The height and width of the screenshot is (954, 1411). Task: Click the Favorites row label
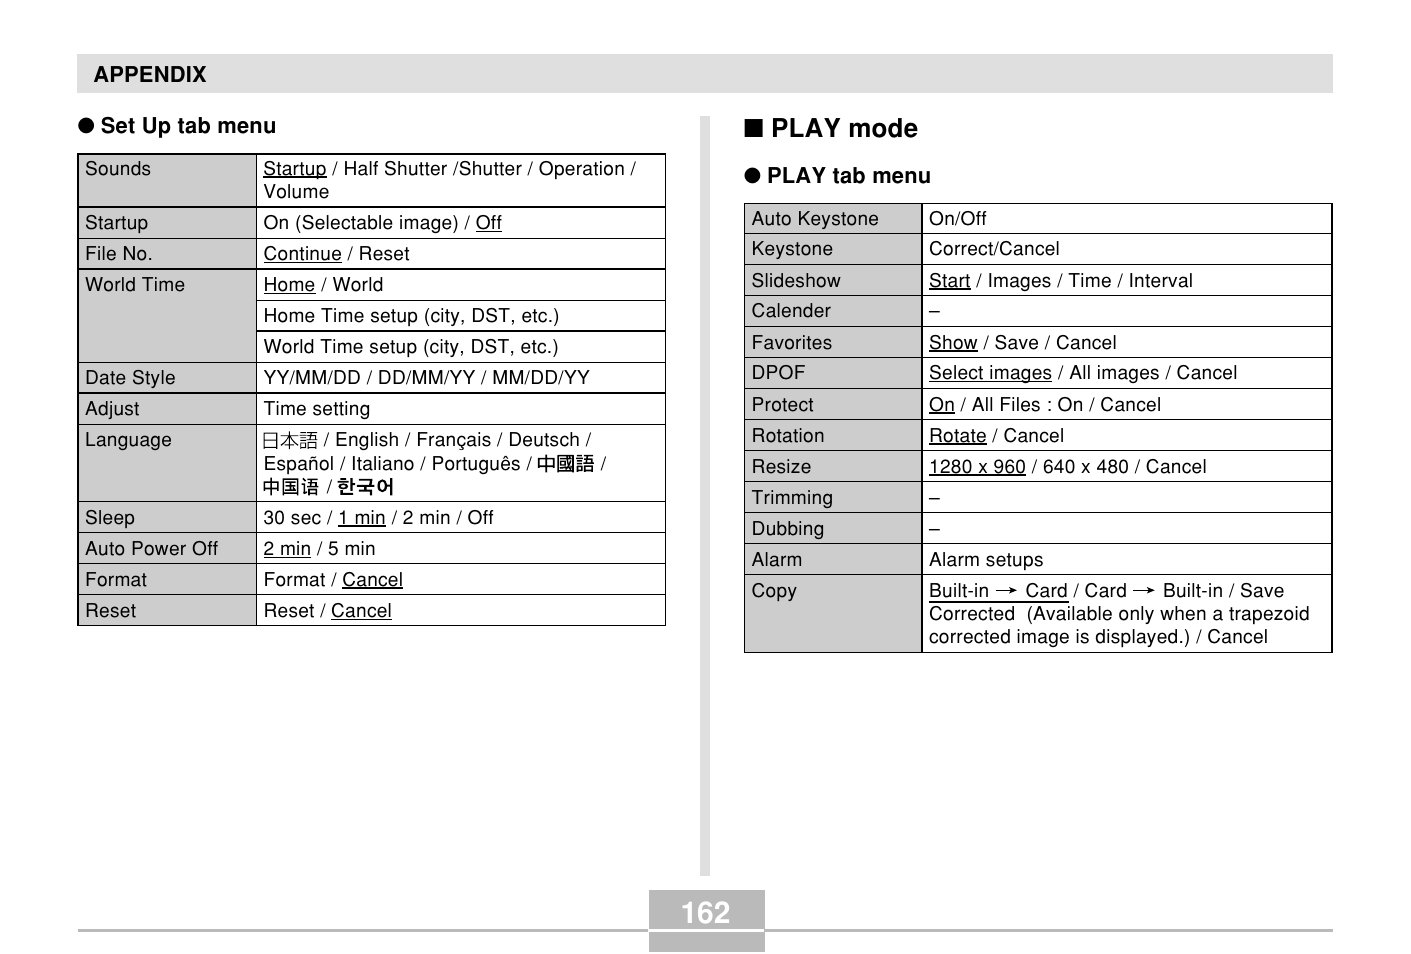point(792,343)
